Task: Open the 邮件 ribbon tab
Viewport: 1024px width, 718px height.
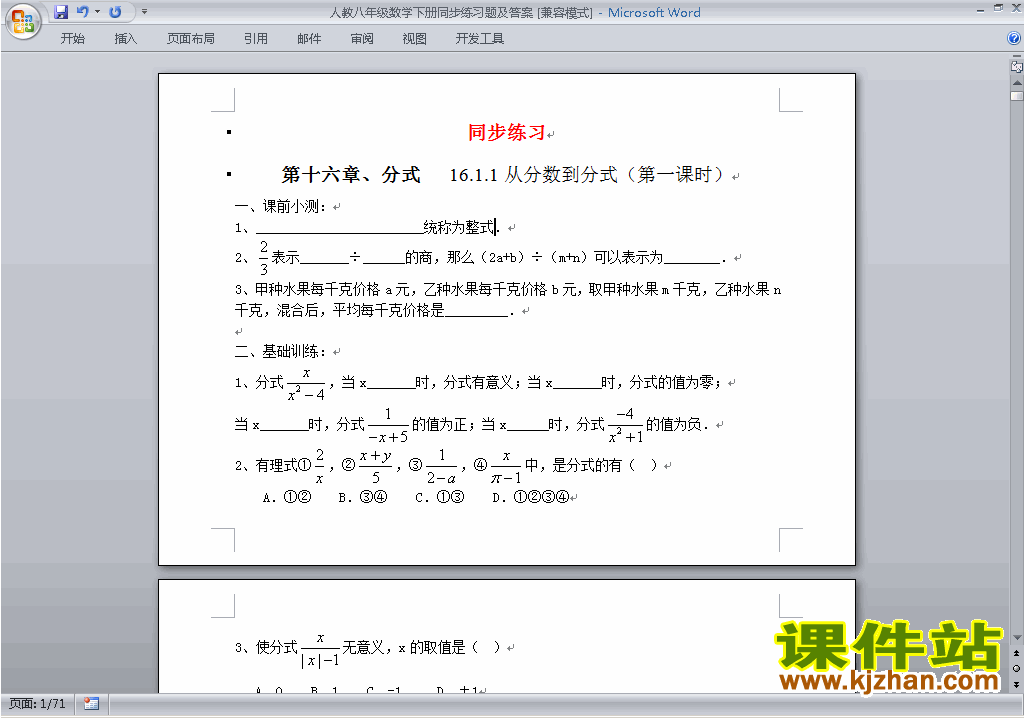Action: coord(309,39)
